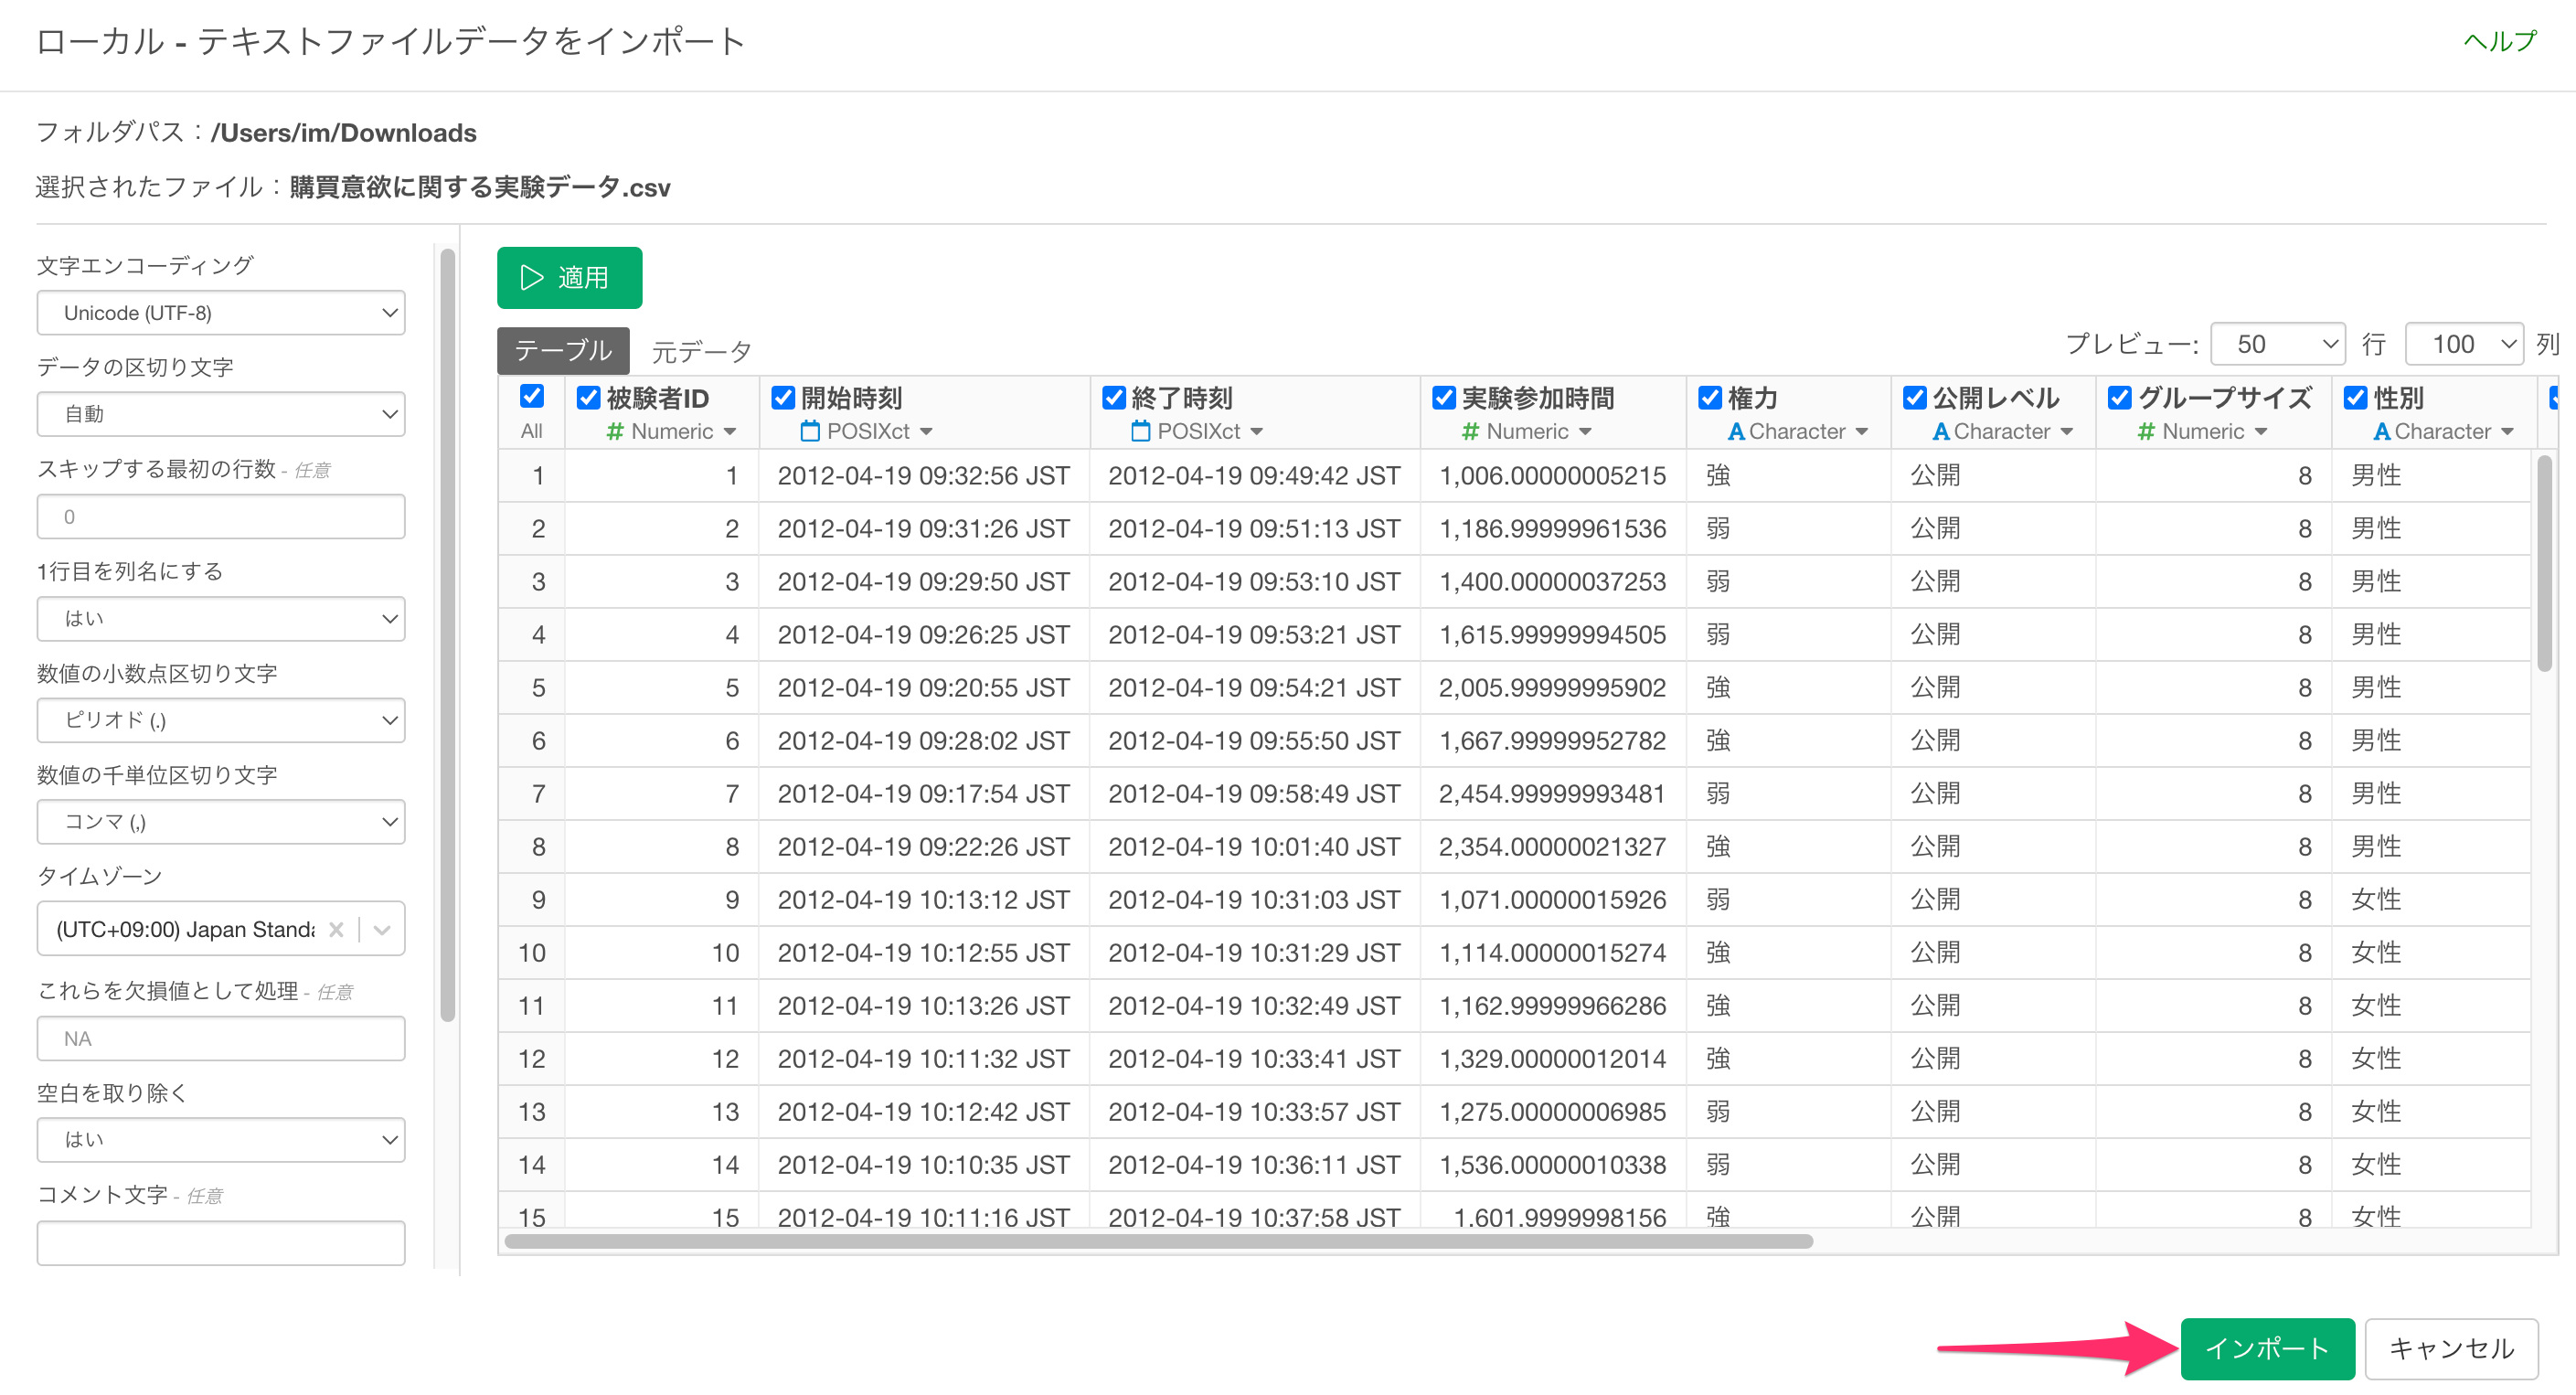Expand the タイムズーン dropdown chevron
Viewport: 2576px width, 1395px height.
(382, 930)
